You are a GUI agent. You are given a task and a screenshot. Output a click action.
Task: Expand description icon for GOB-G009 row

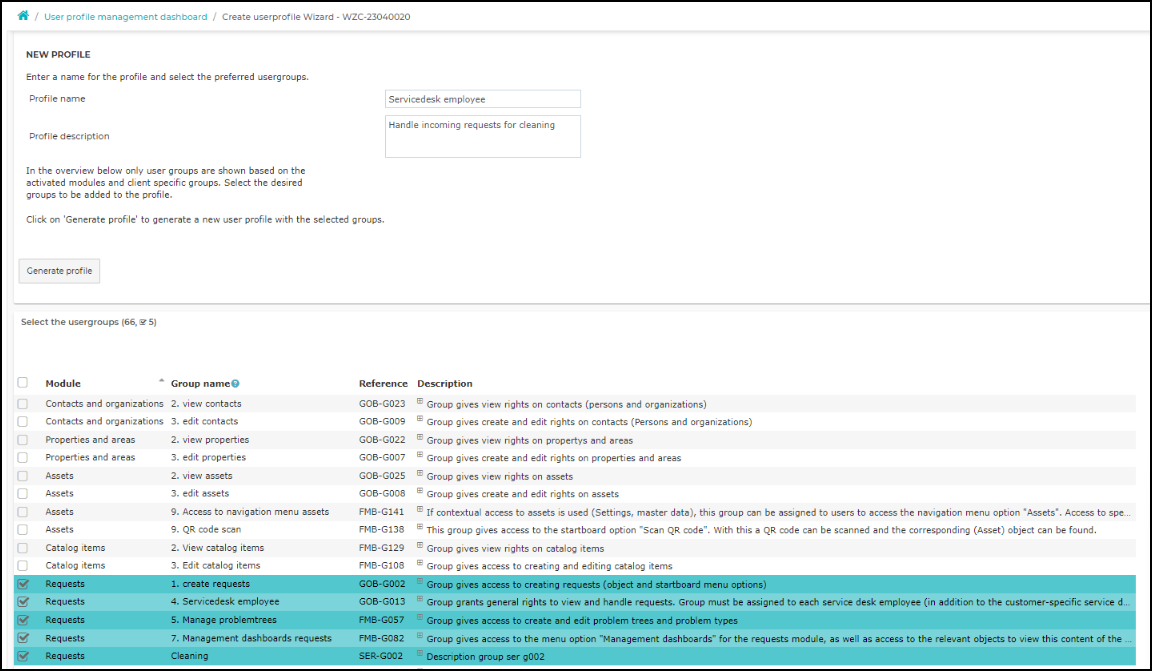click(x=420, y=419)
